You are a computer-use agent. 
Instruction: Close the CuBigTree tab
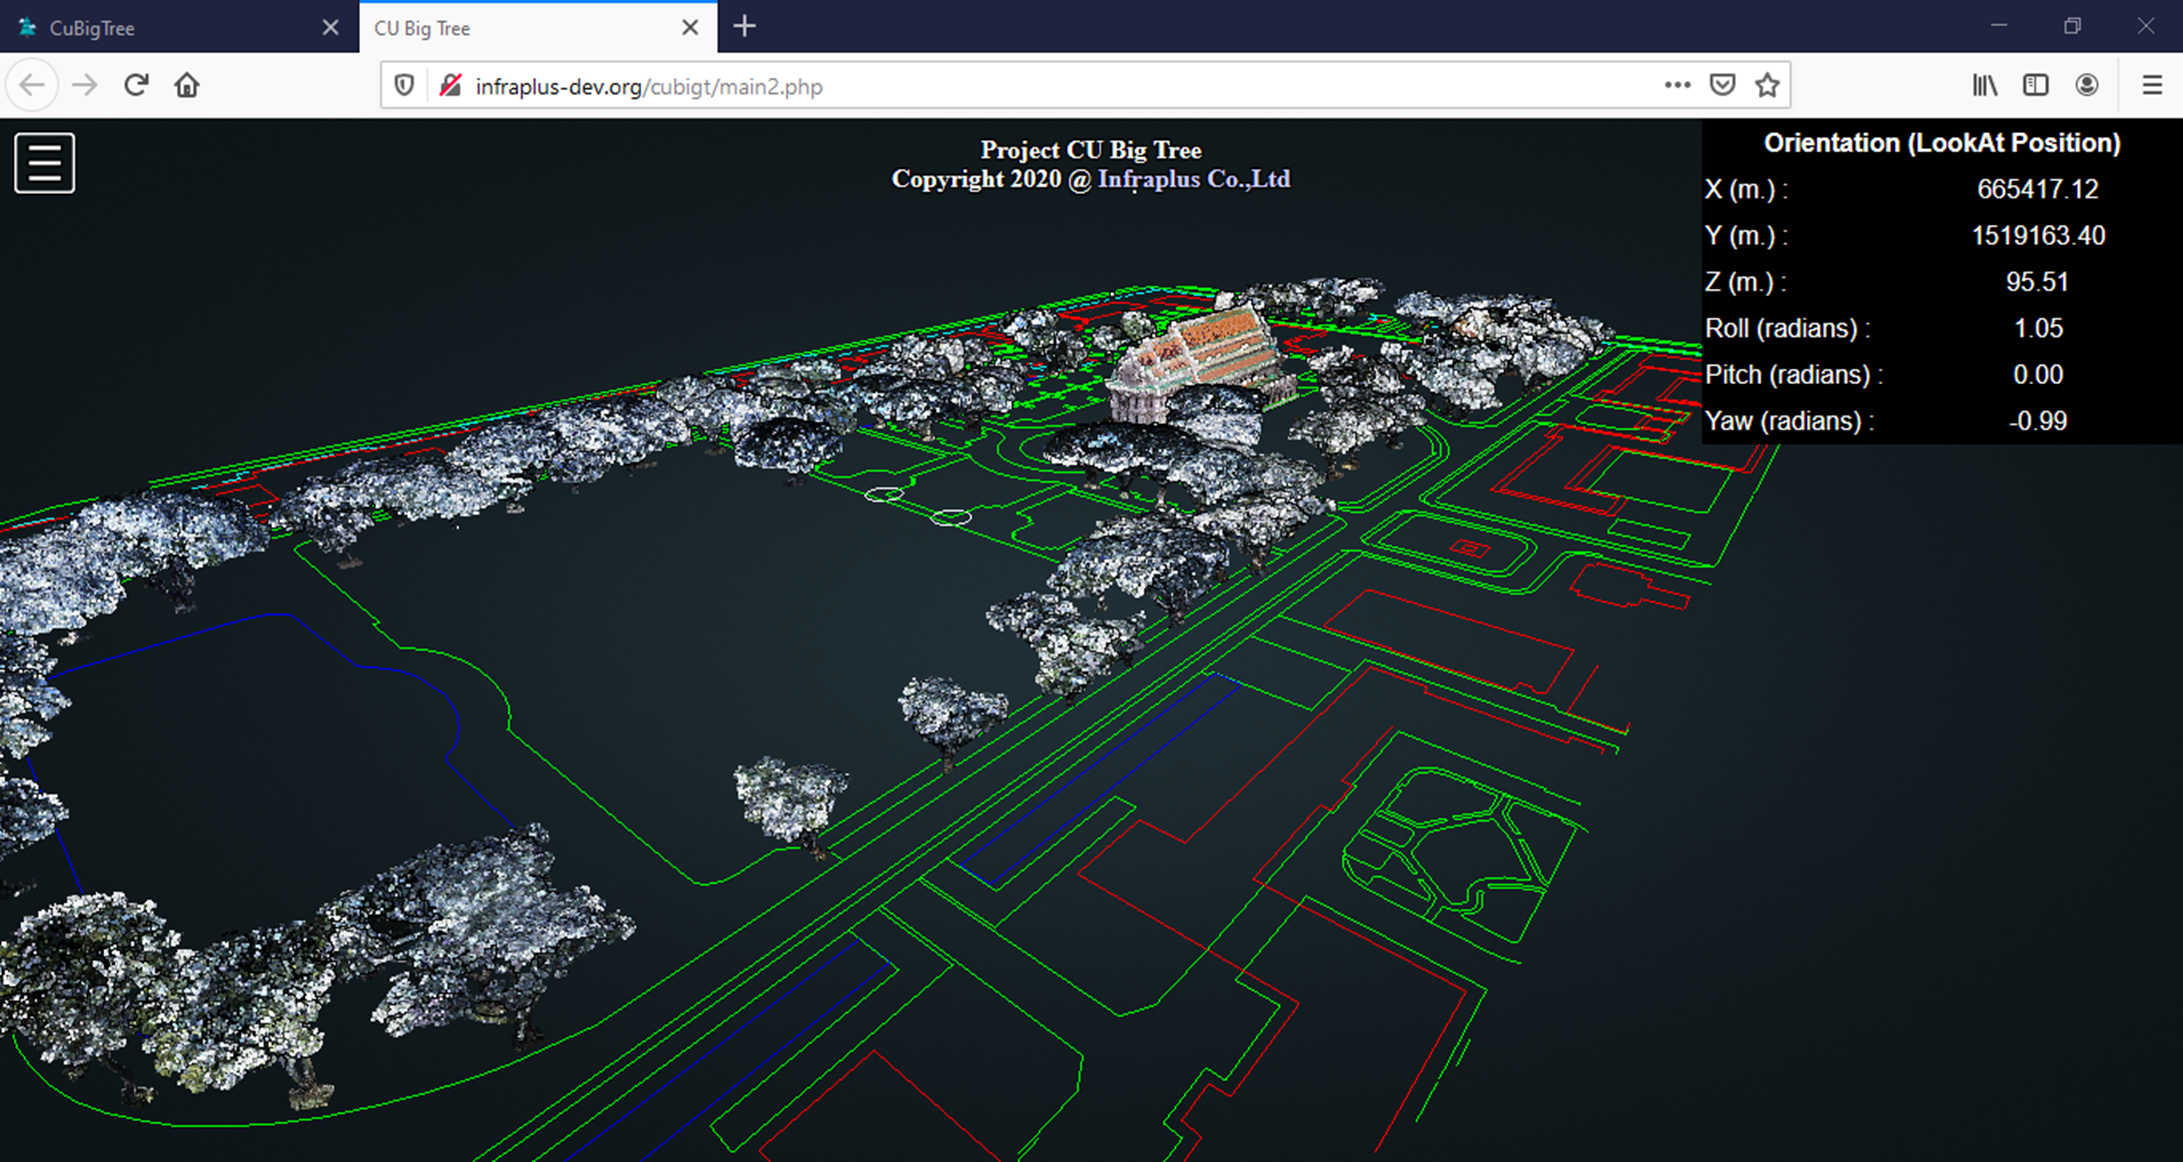(x=331, y=28)
